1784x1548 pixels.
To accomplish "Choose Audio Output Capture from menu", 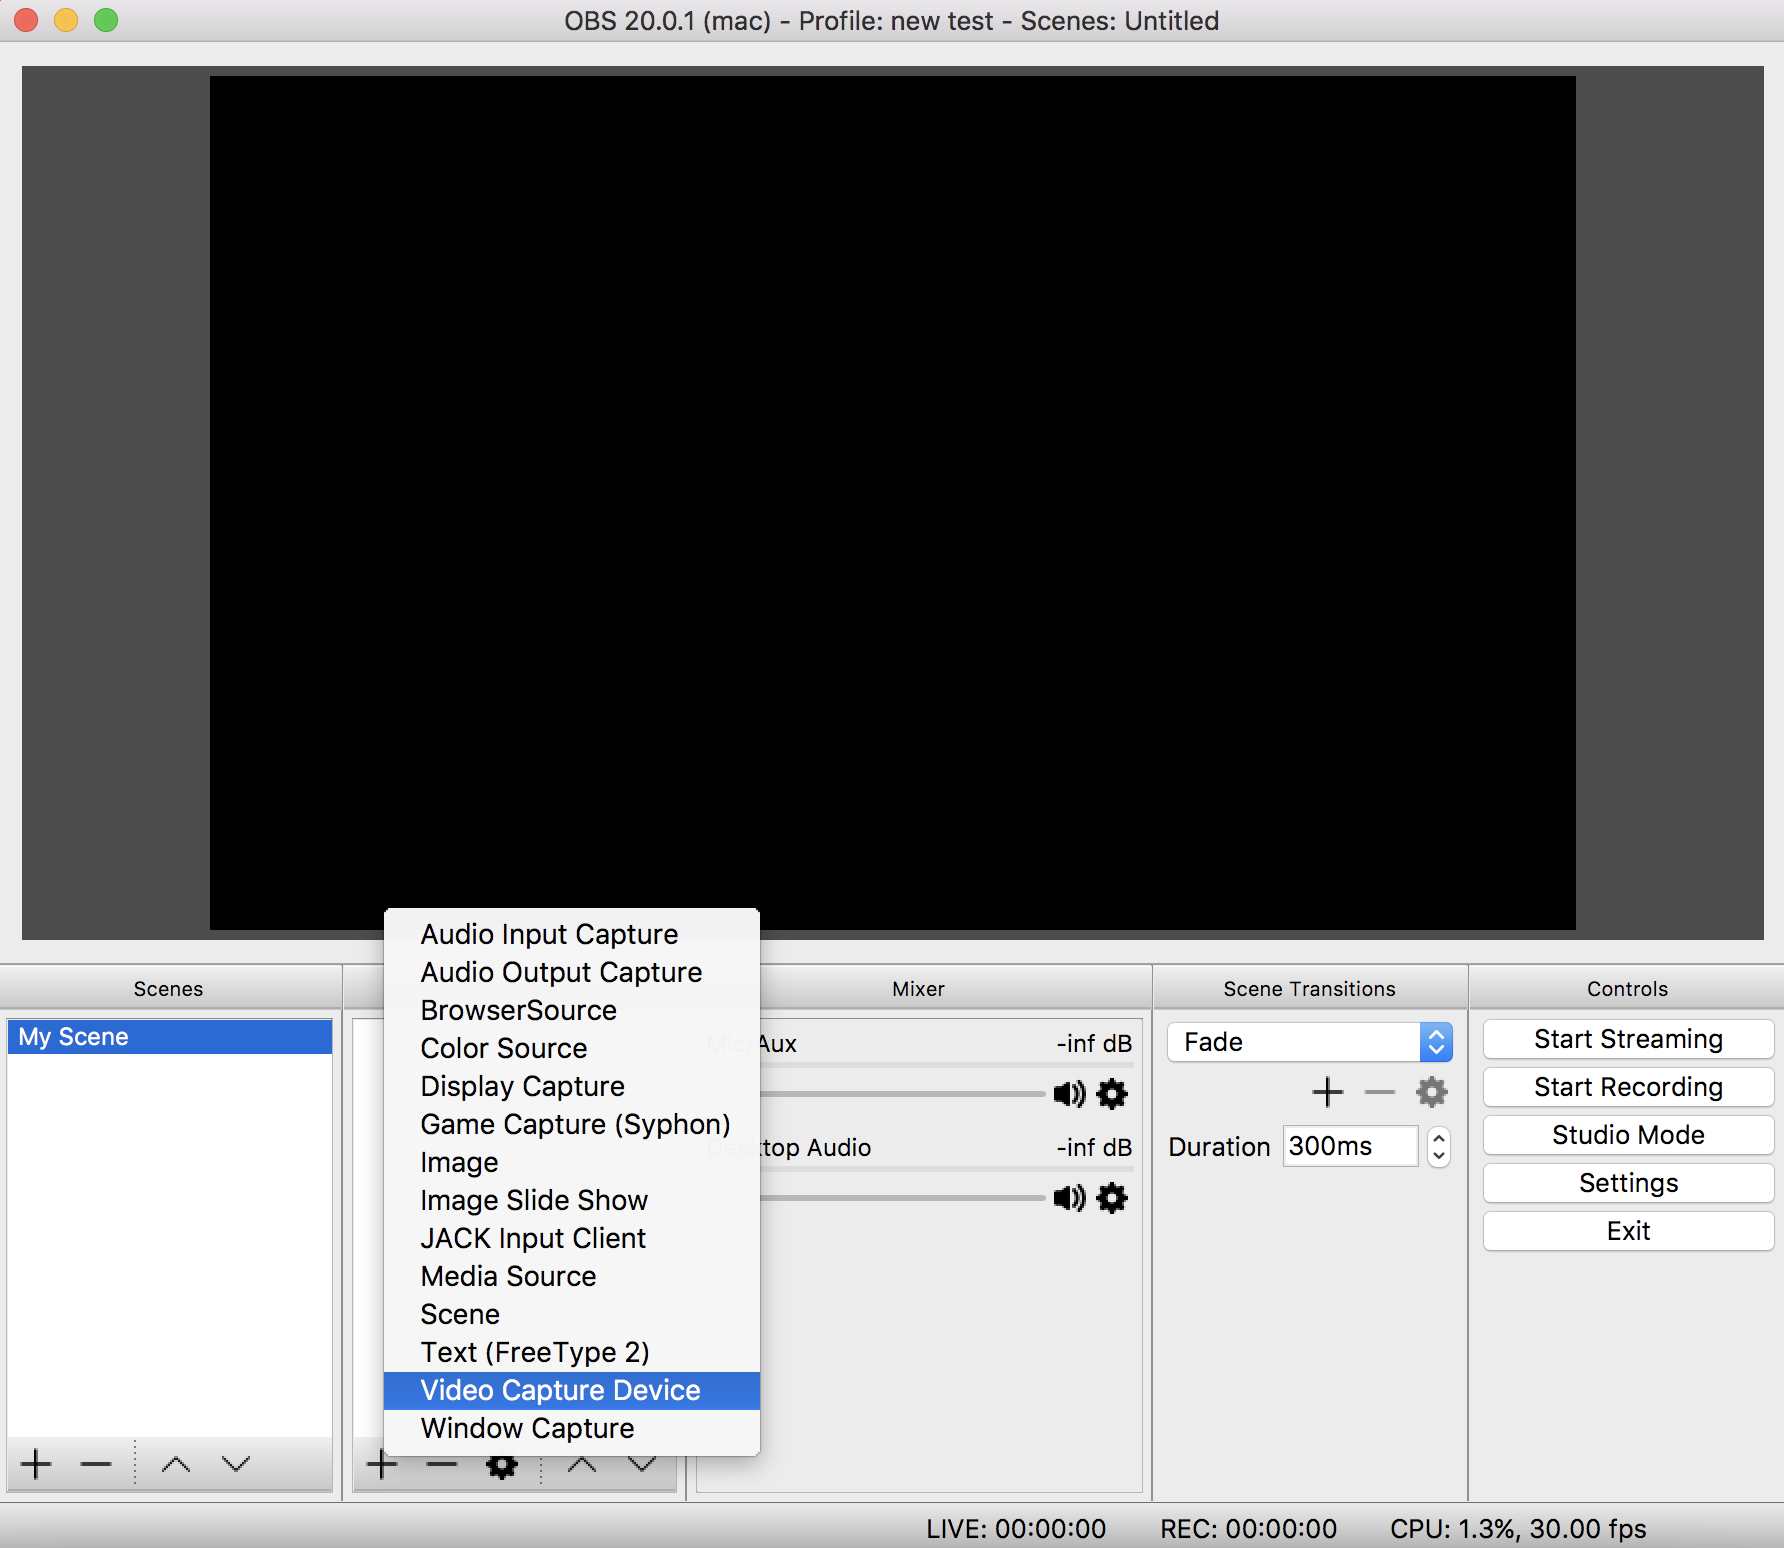I will [x=572, y=972].
